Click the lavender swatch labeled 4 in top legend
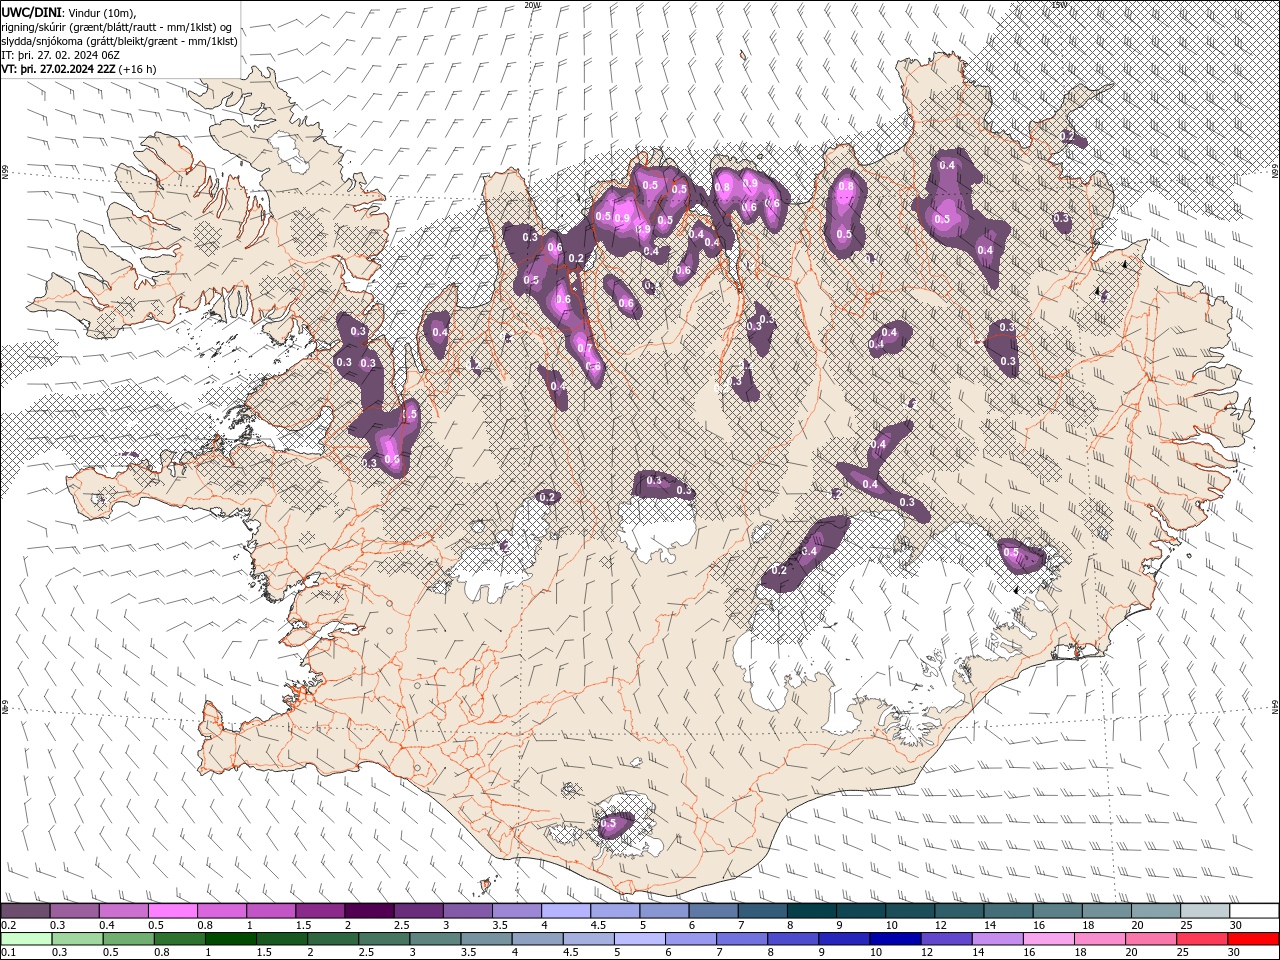The width and height of the screenshot is (1280, 960). coord(566,911)
